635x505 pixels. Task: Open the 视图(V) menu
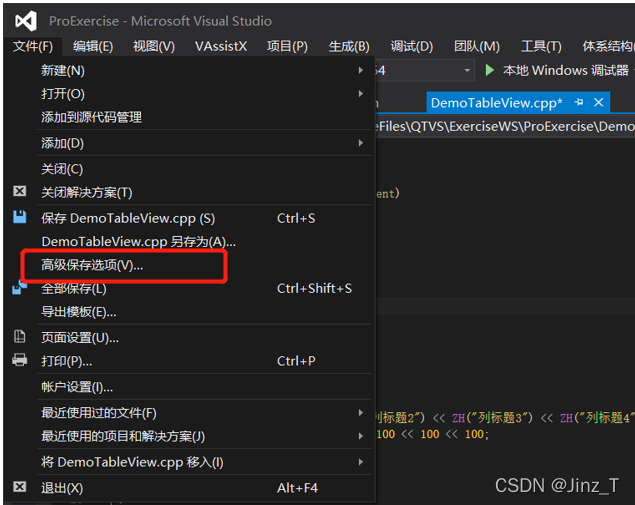pyautogui.click(x=154, y=47)
